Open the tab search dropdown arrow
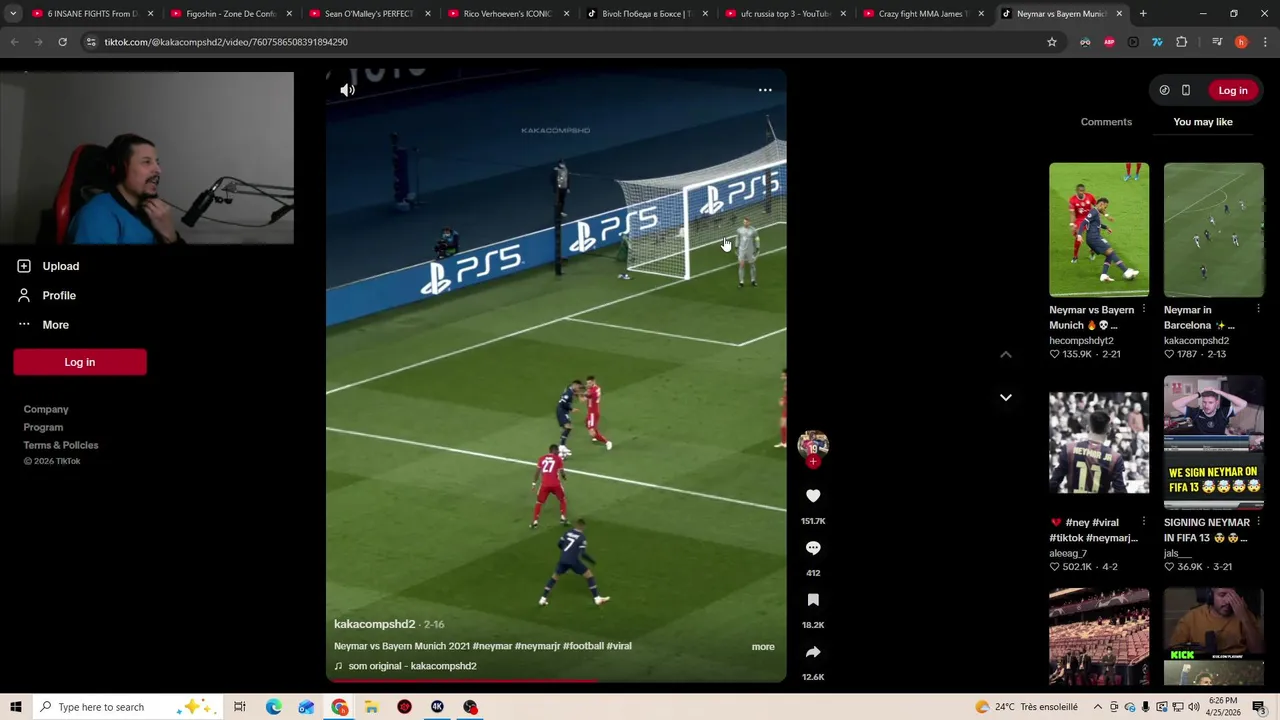Screen dimensions: 1280x720 [13, 14]
